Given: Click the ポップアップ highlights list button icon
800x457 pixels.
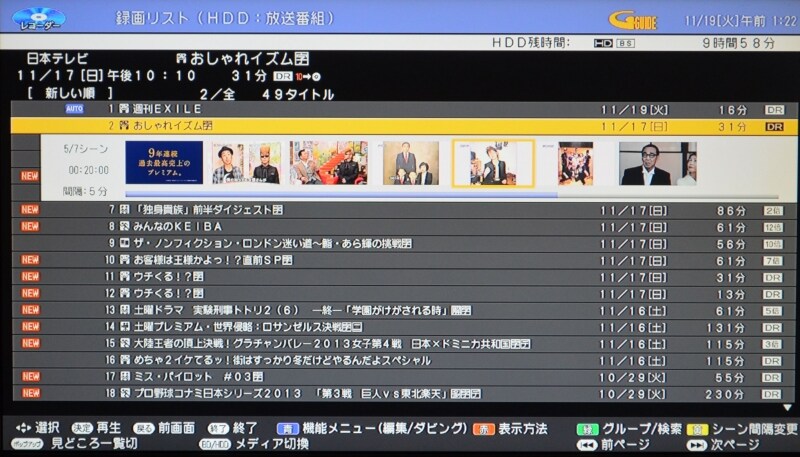Looking at the screenshot, I should [x=29, y=445].
